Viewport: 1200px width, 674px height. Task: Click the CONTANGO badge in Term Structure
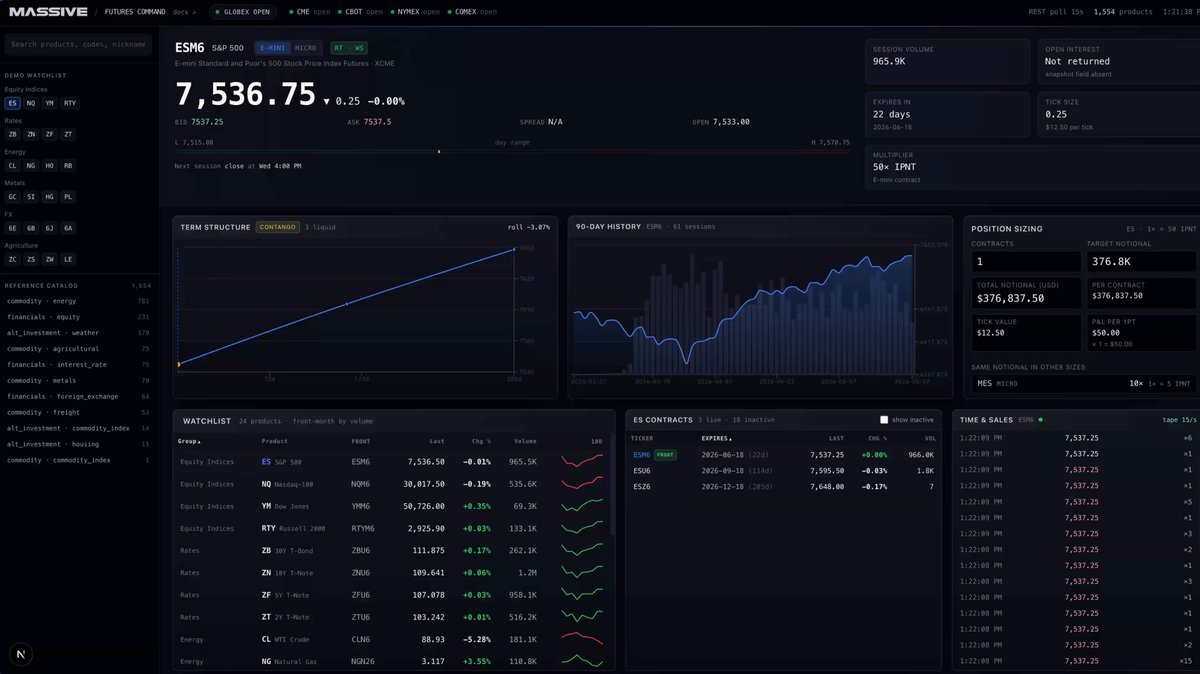276,227
